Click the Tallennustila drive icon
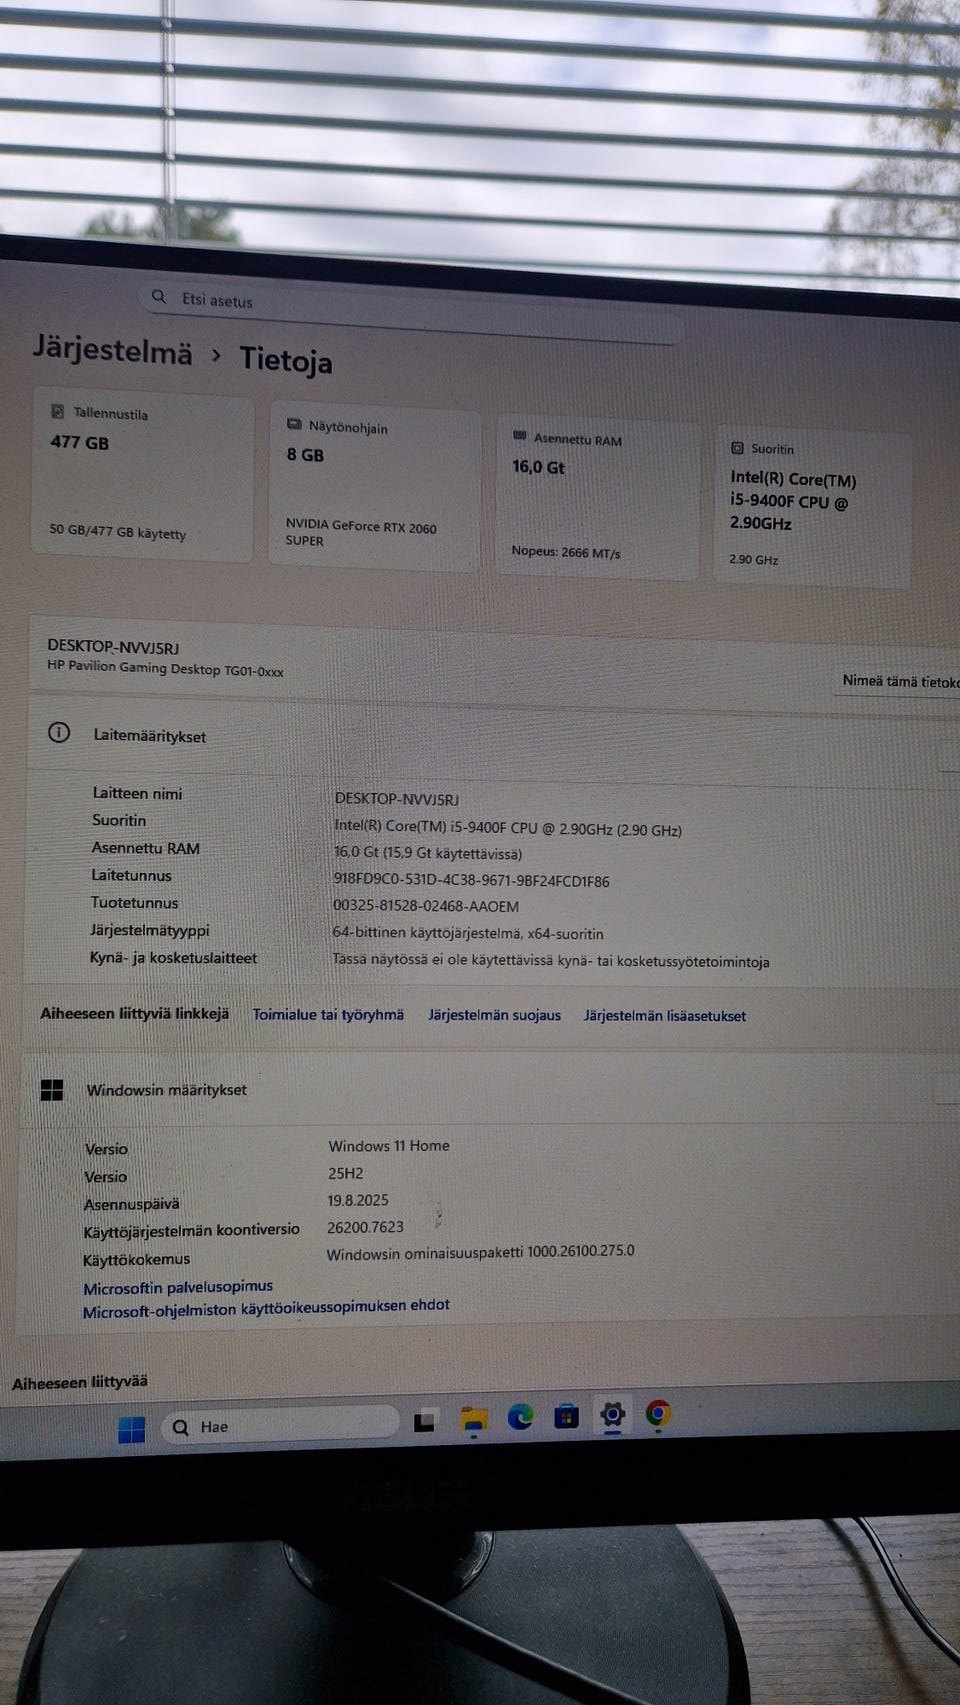Screen dimensions: 960x1705 57,412
